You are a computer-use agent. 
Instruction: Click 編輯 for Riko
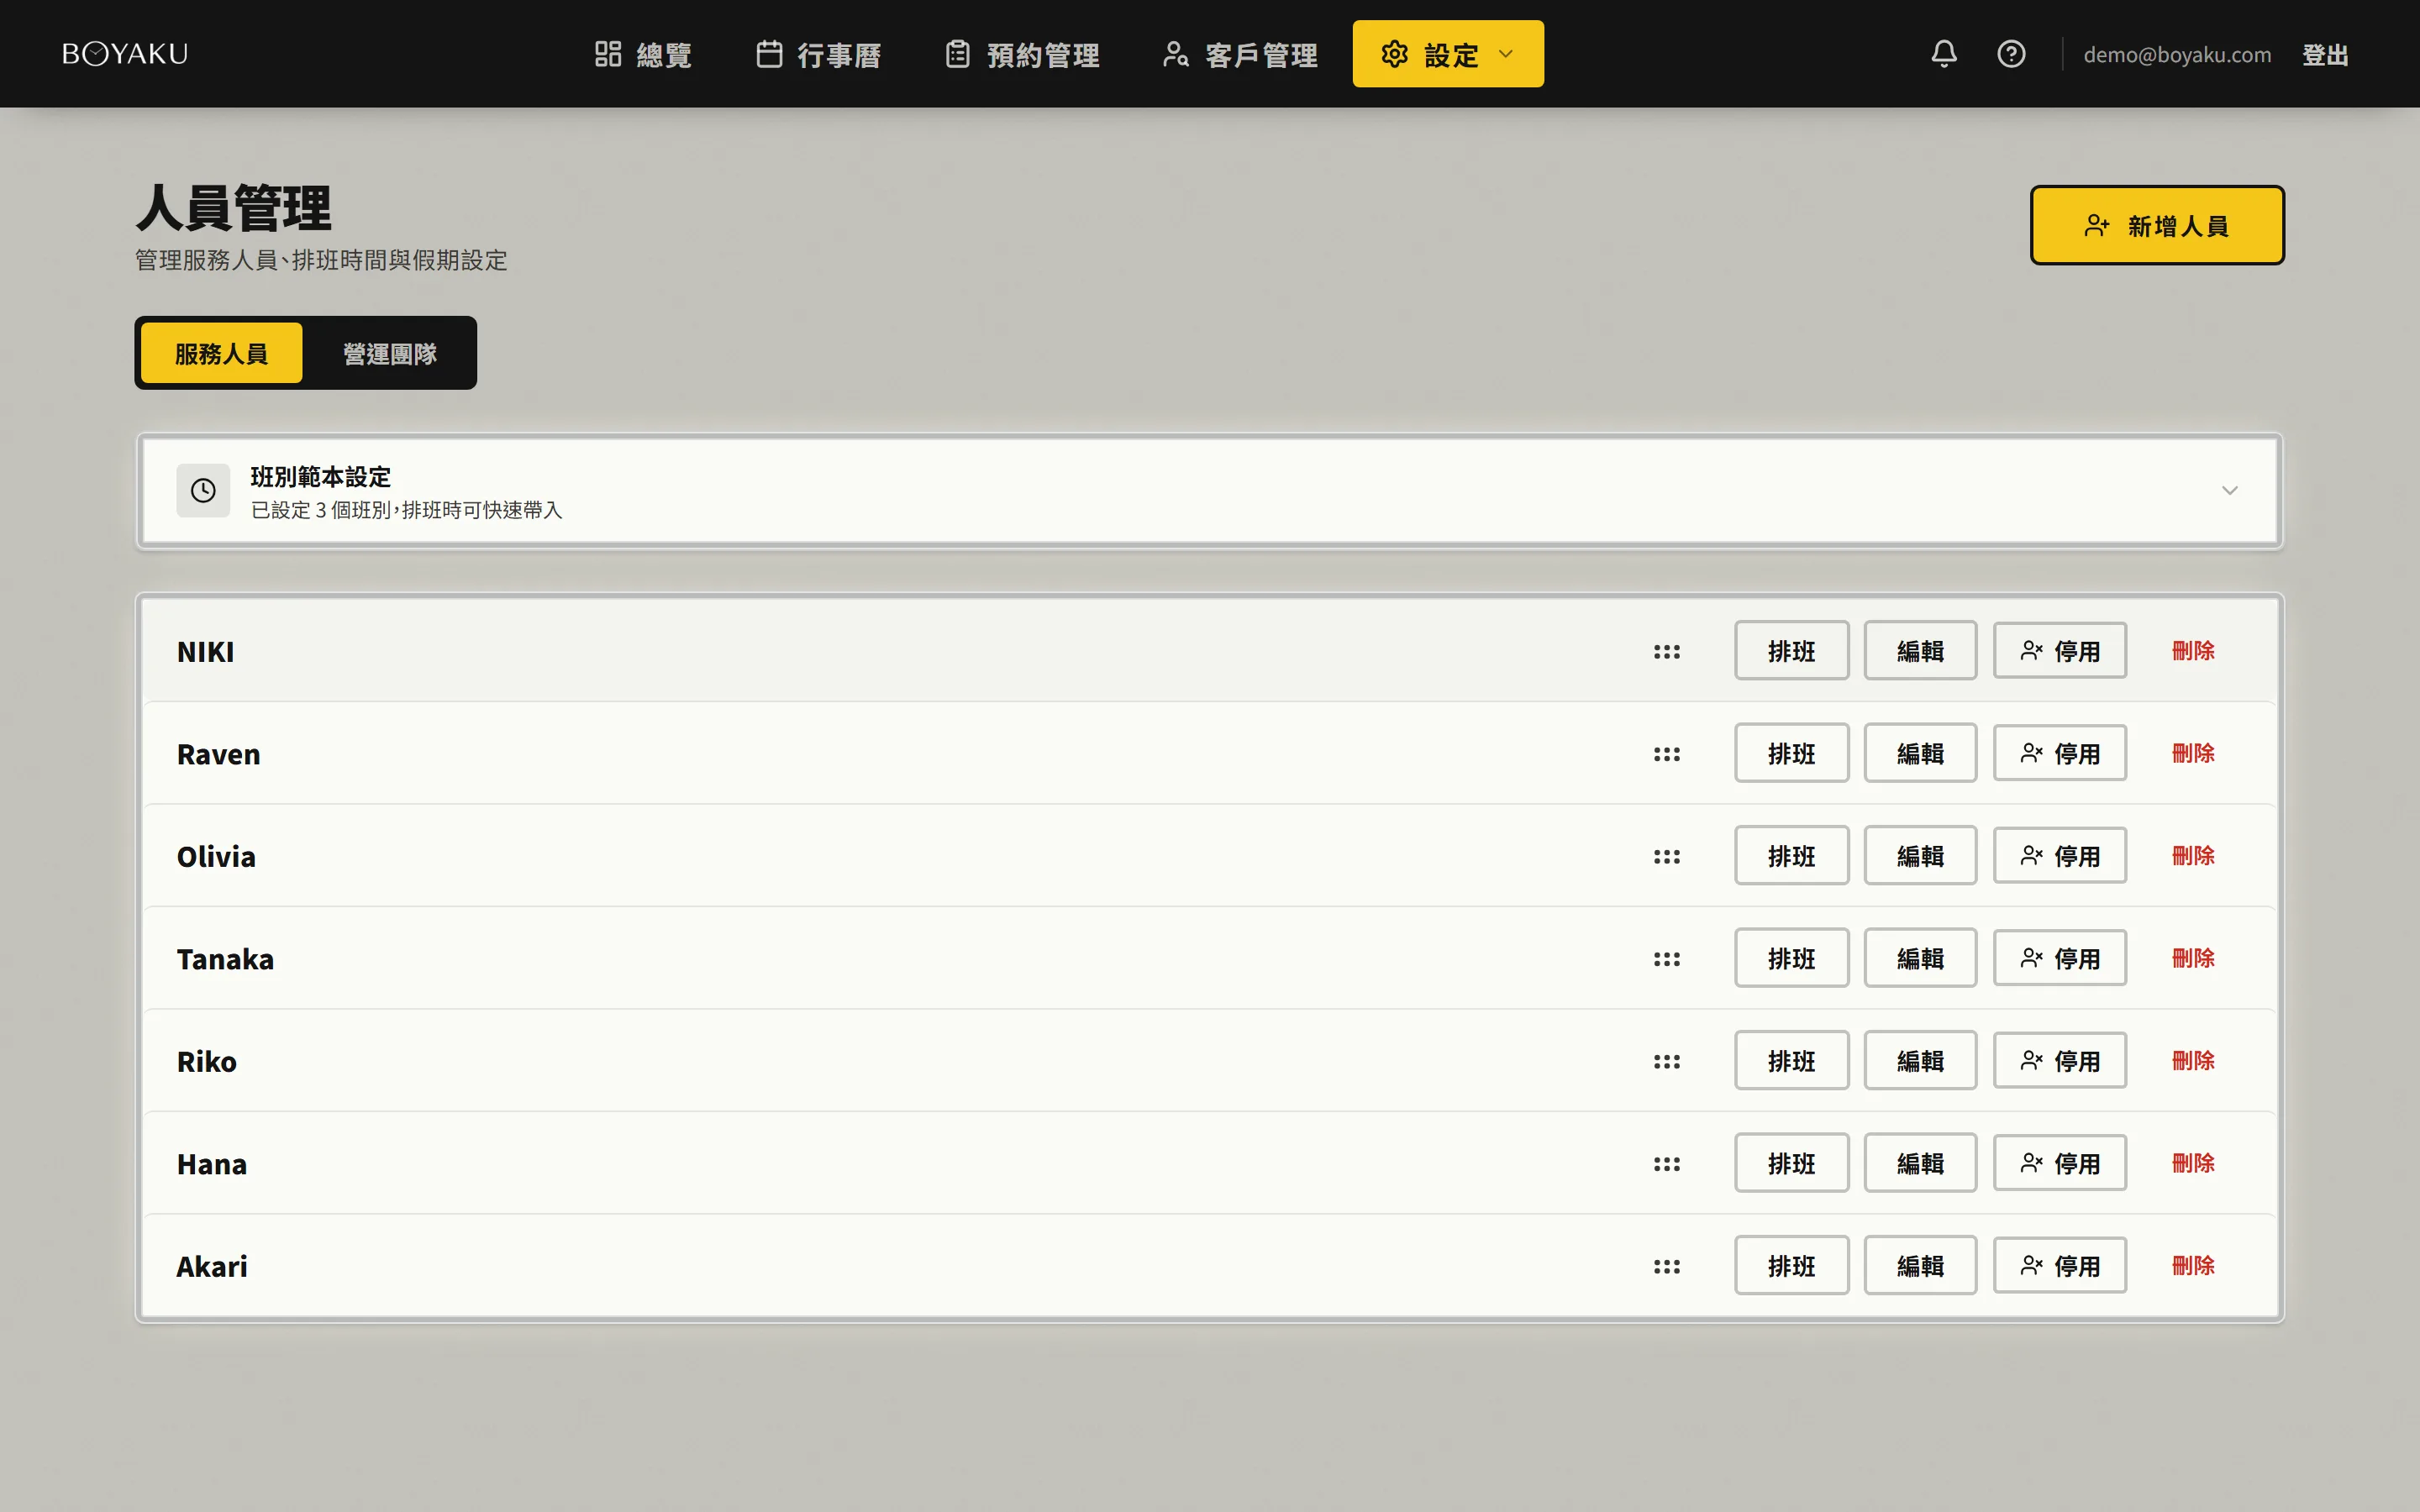pyautogui.click(x=1920, y=1061)
